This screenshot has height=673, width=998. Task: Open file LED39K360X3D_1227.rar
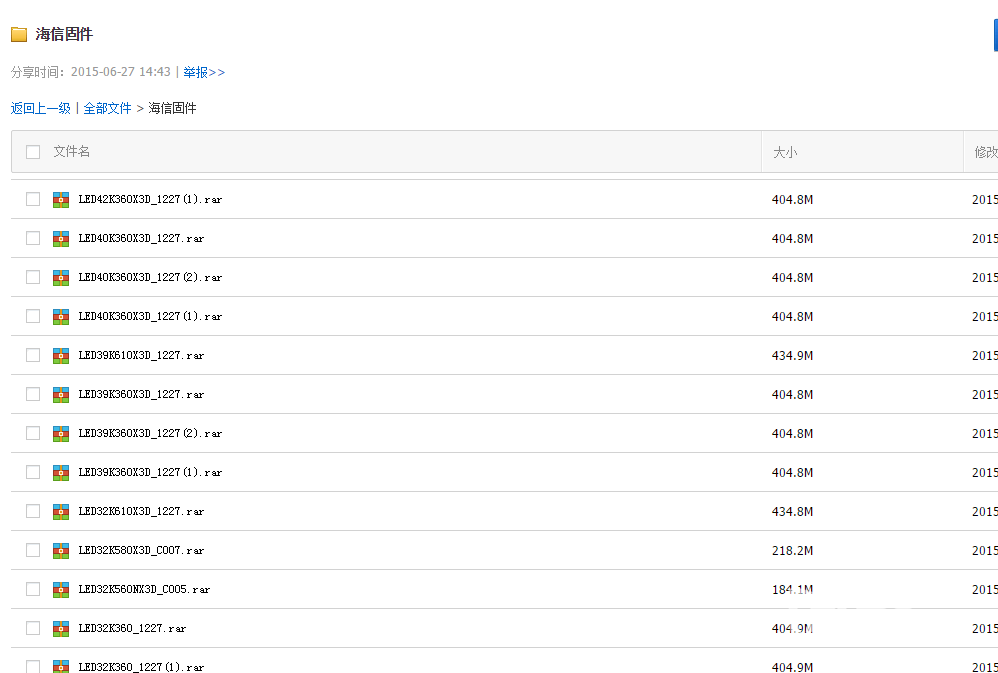[x=141, y=394]
